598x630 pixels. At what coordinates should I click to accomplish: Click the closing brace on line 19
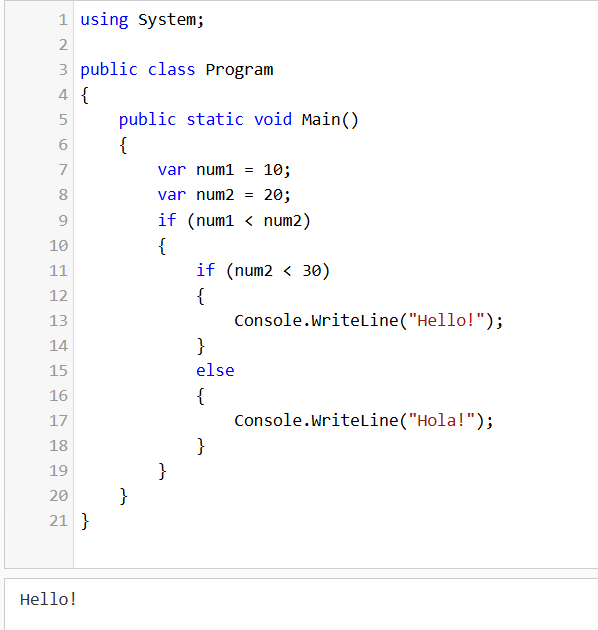click(162, 471)
